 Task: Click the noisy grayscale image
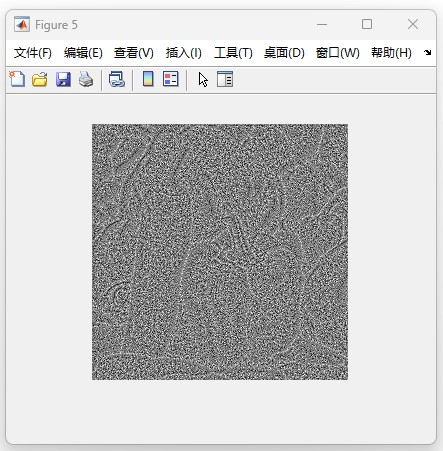tap(220, 252)
